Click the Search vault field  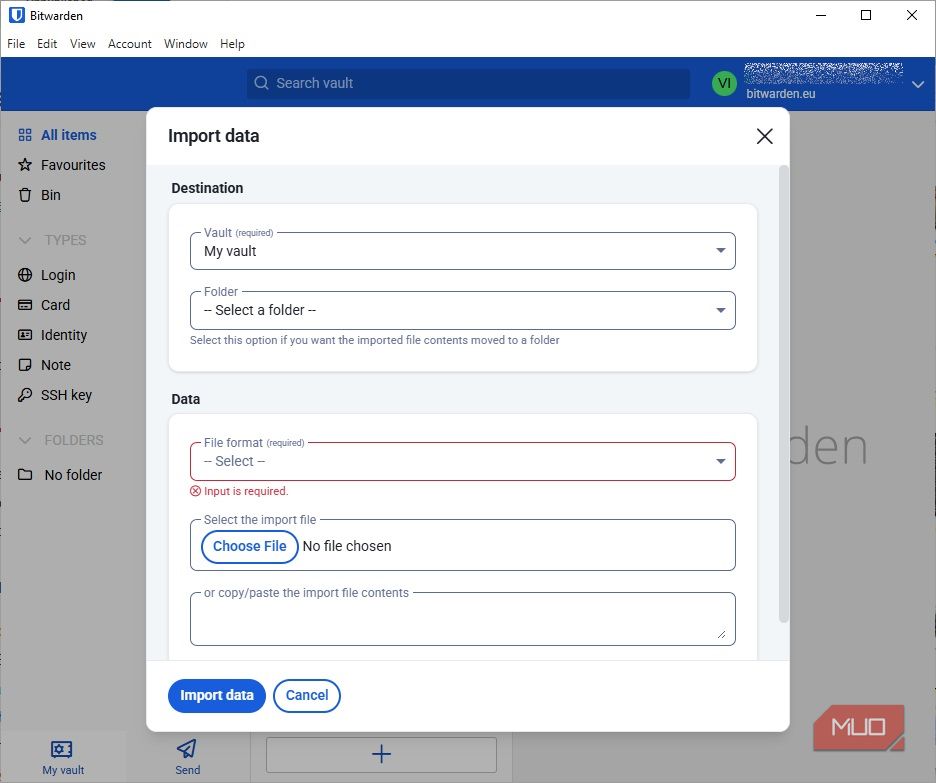469,83
